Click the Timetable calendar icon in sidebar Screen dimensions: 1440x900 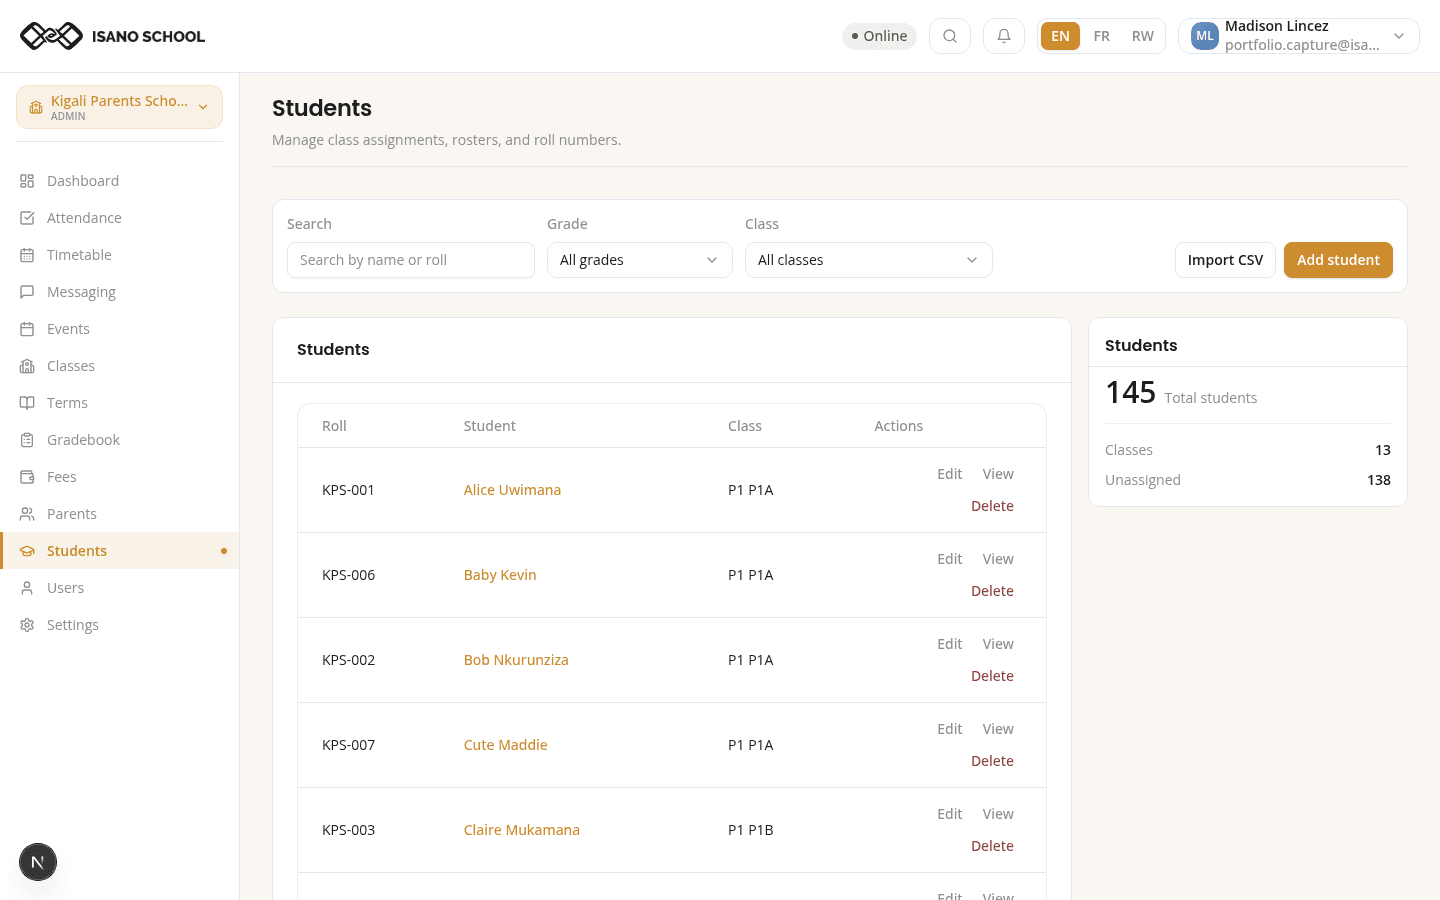(x=27, y=255)
